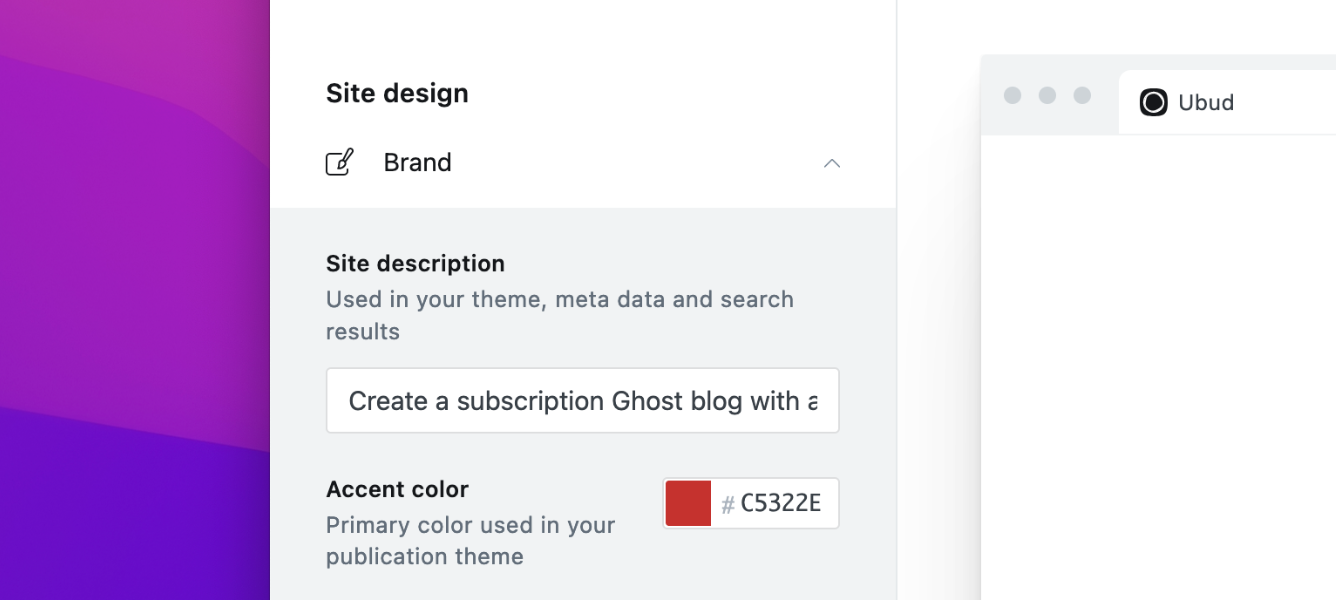Select the Brand settings row label

click(x=417, y=162)
